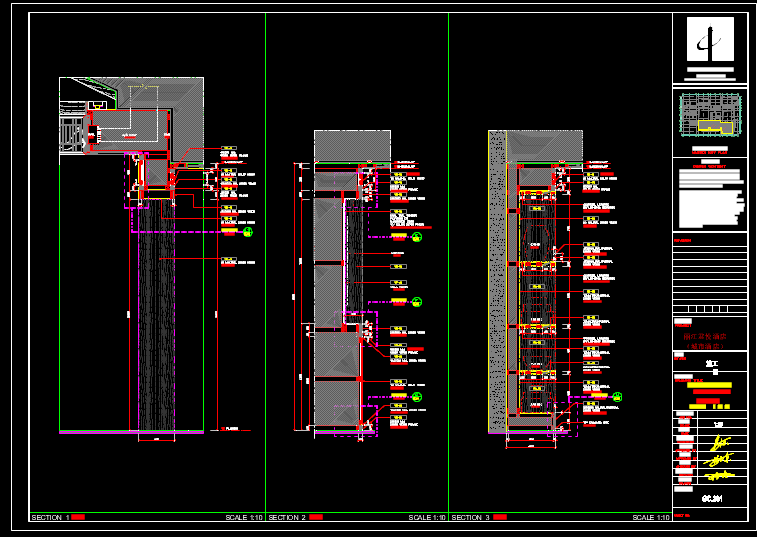The image size is (757, 537).
Task: Click the SECTION 2 title label
Action: click(x=287, y=517)
